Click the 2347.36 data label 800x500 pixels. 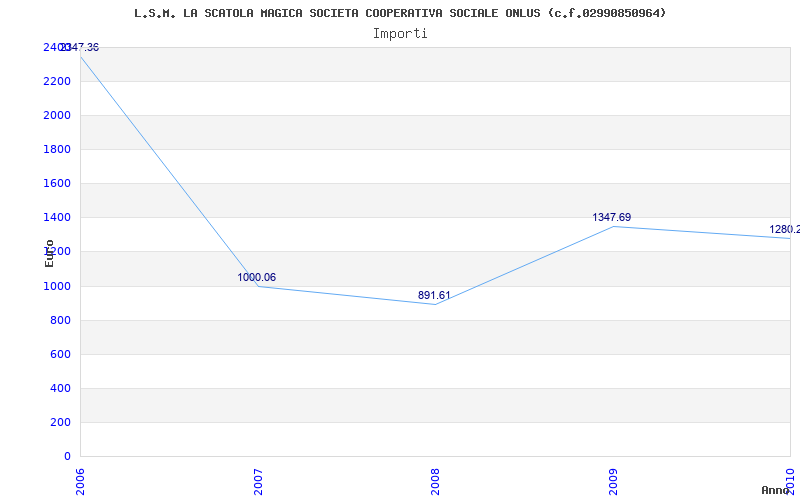click(x=80, y=47)
